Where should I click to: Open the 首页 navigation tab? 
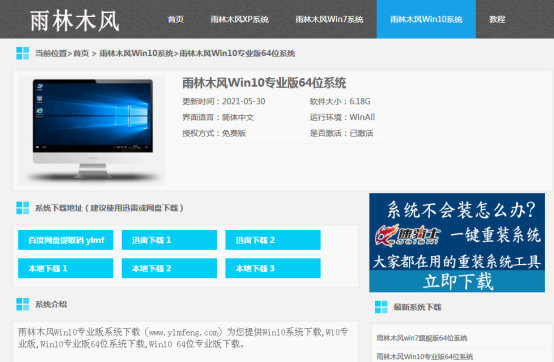tap(176, 19)
